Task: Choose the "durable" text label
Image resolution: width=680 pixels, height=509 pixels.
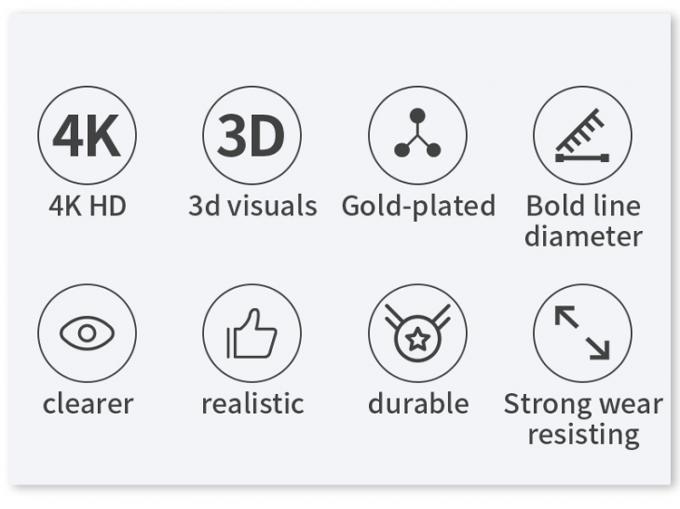Action: pyautogui.click(x=418, y=404)
